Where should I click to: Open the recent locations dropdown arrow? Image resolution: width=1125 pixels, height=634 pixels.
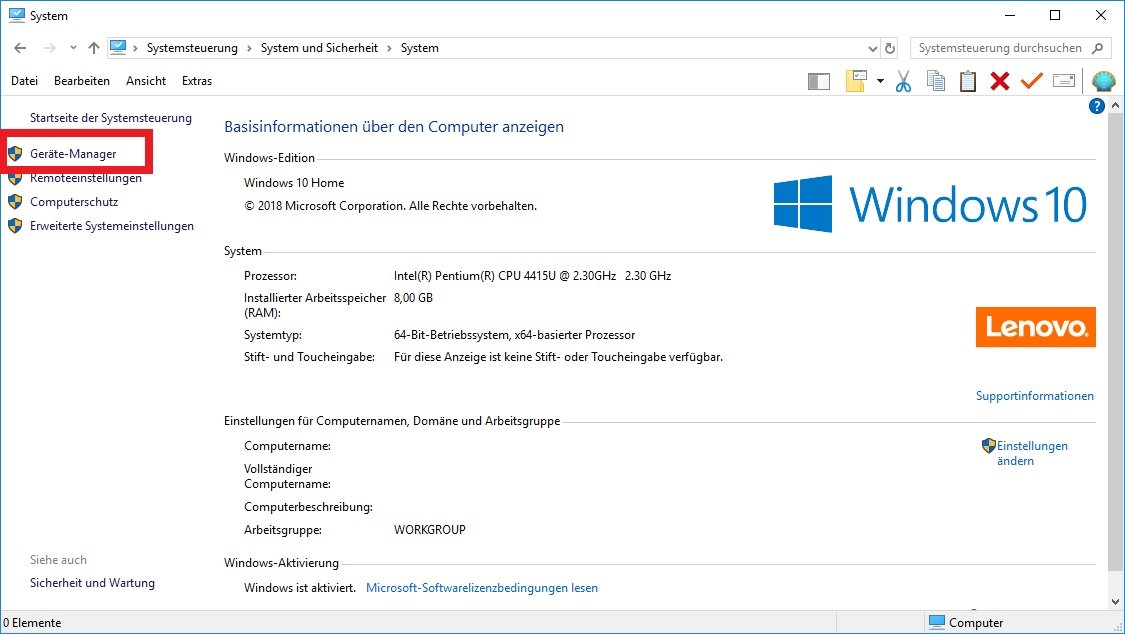(x=73, y=48)
